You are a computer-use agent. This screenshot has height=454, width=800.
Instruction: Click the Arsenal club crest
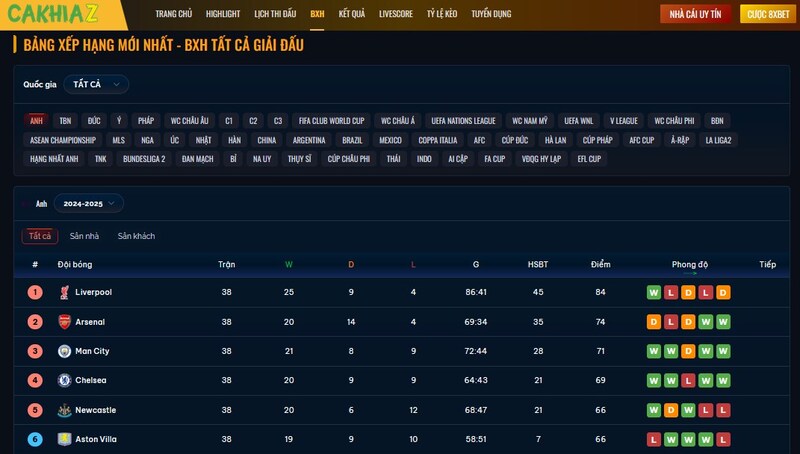[x=64, y=322]
